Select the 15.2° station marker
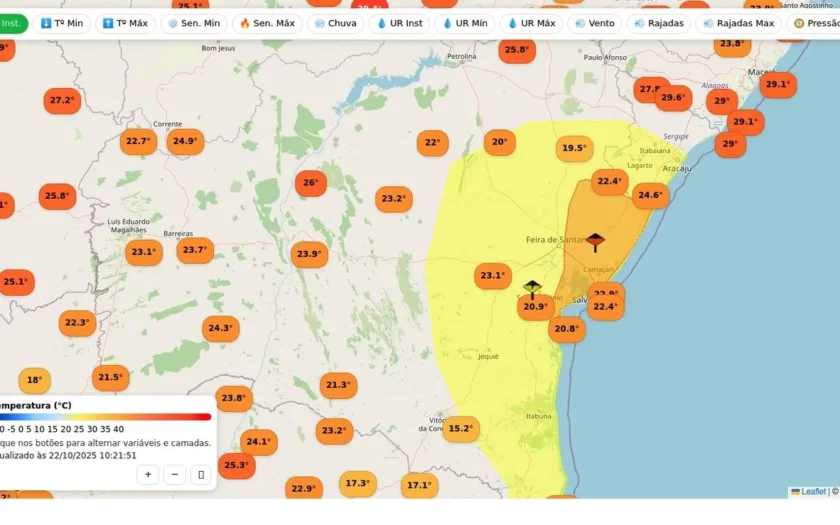The height and width of the screenshot is (525, 840). click(x=461, y=429)
